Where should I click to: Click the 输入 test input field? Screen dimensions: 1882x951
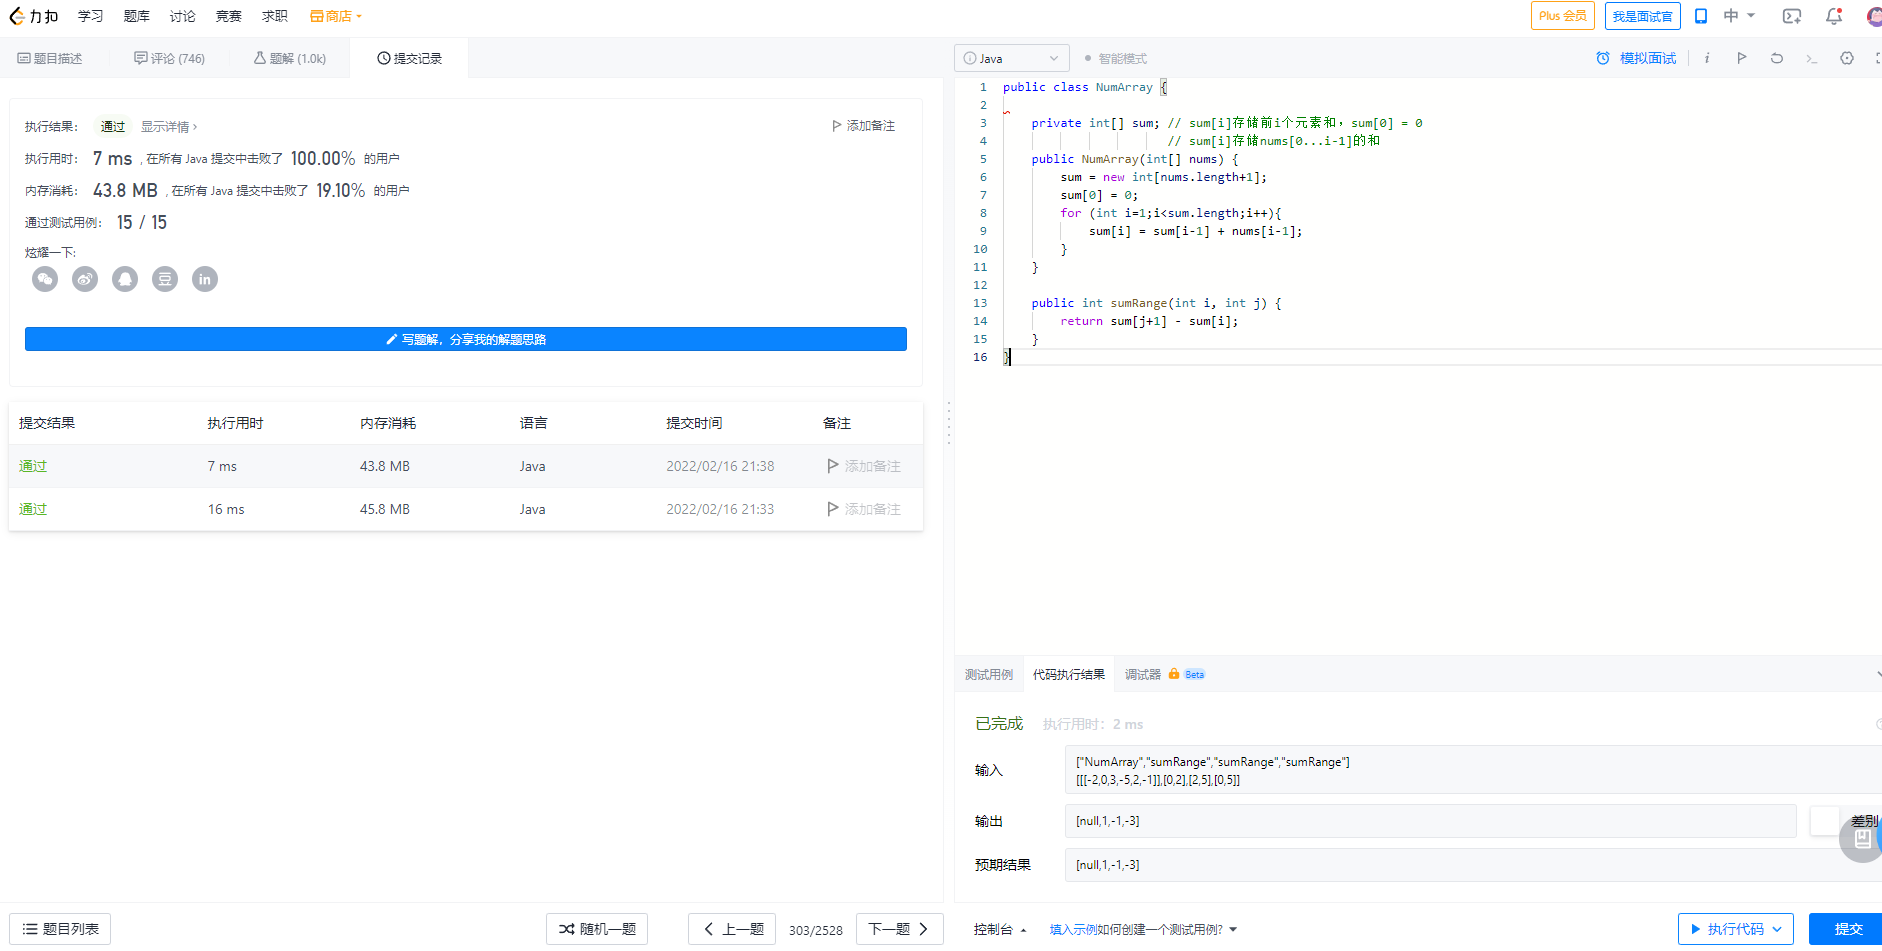(1473, 770)
